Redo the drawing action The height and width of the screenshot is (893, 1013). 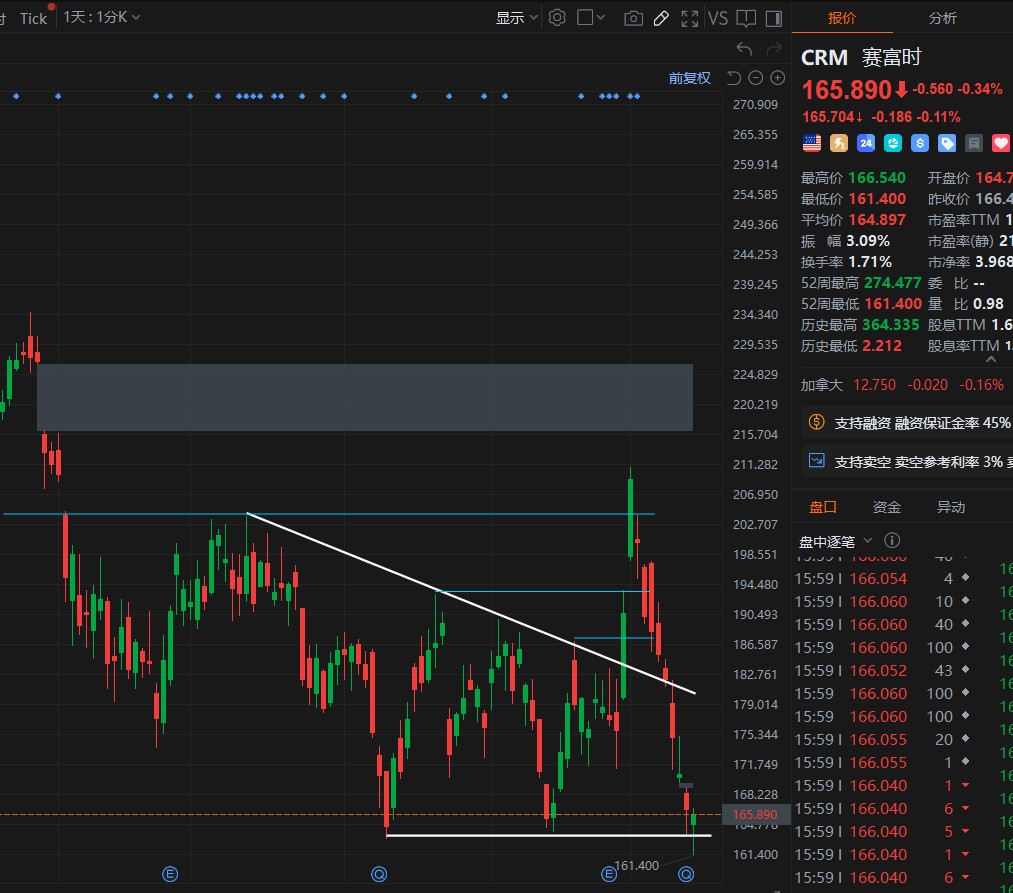tap(774, 48)
